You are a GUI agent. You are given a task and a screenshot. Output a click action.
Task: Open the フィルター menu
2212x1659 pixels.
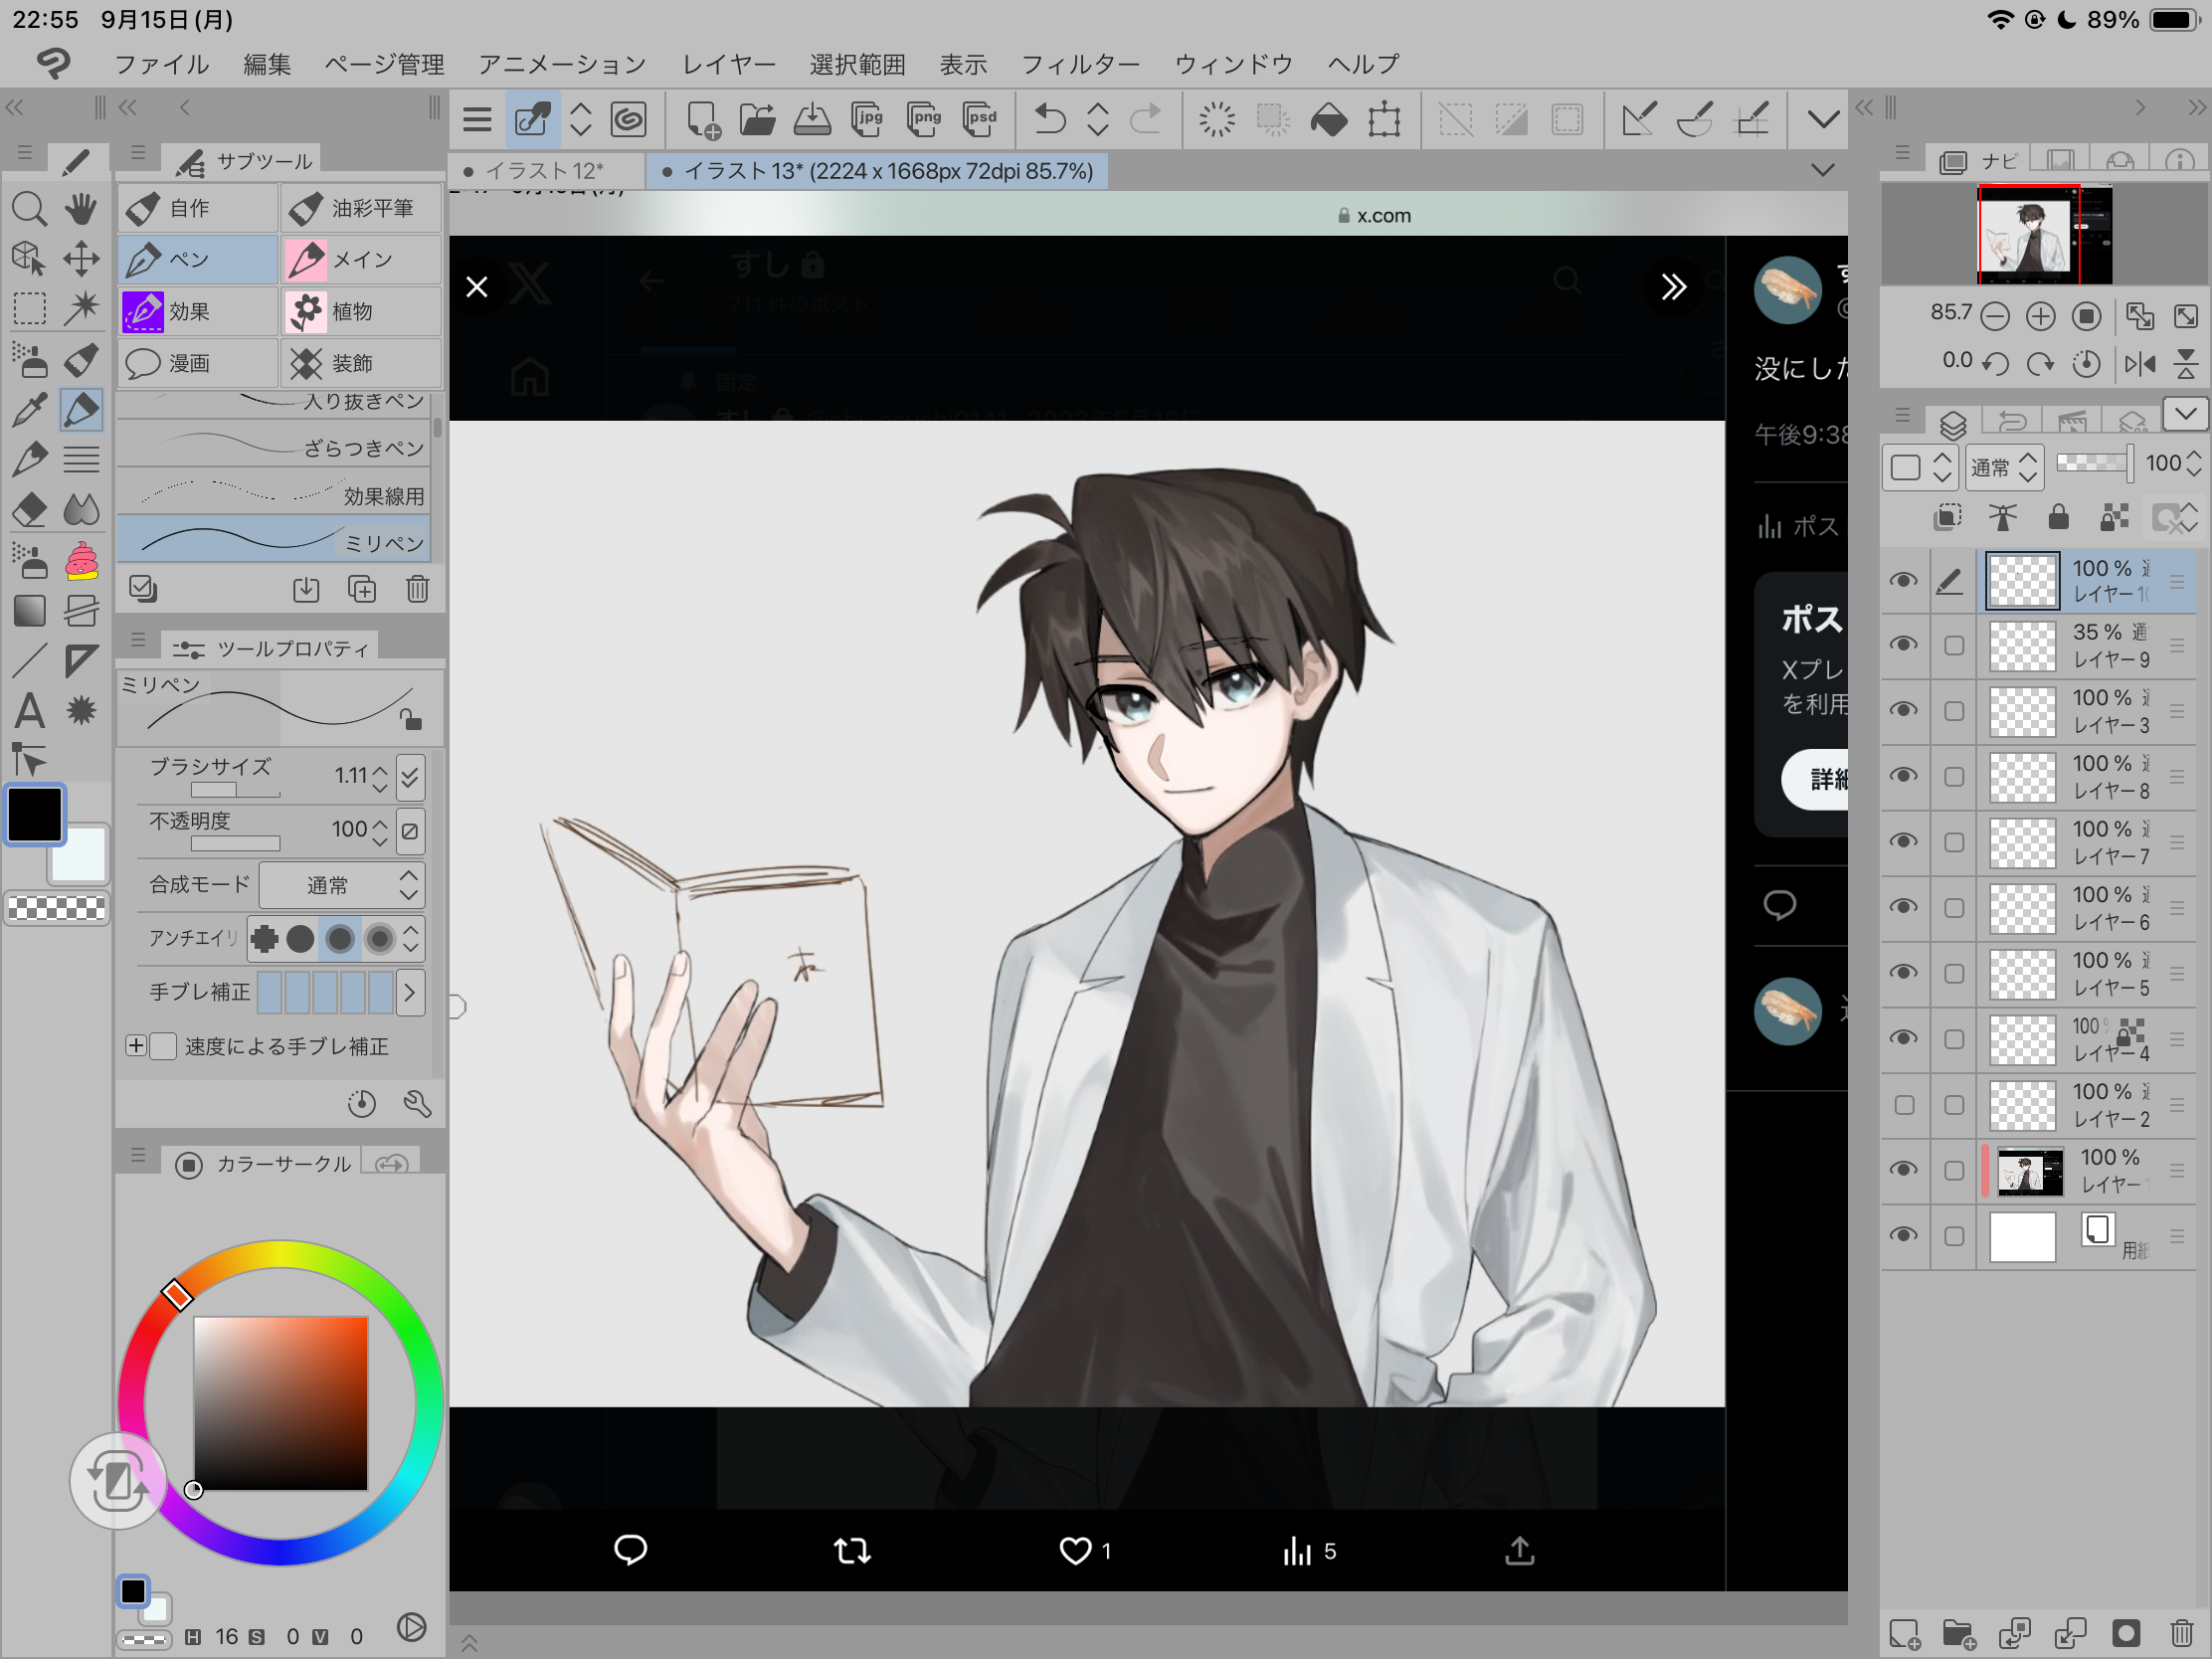(x=1079, y=65)
